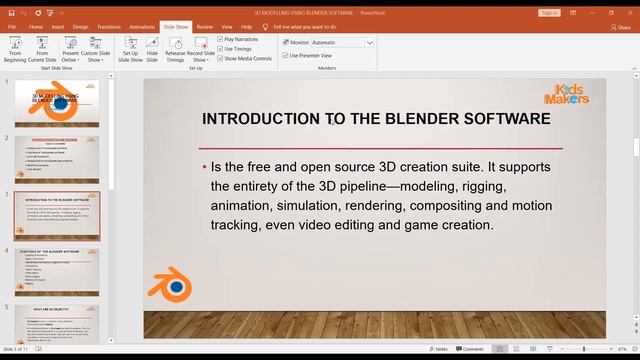Switch to the Insert tab
The image size is (640, 360).
coord(58,27)
